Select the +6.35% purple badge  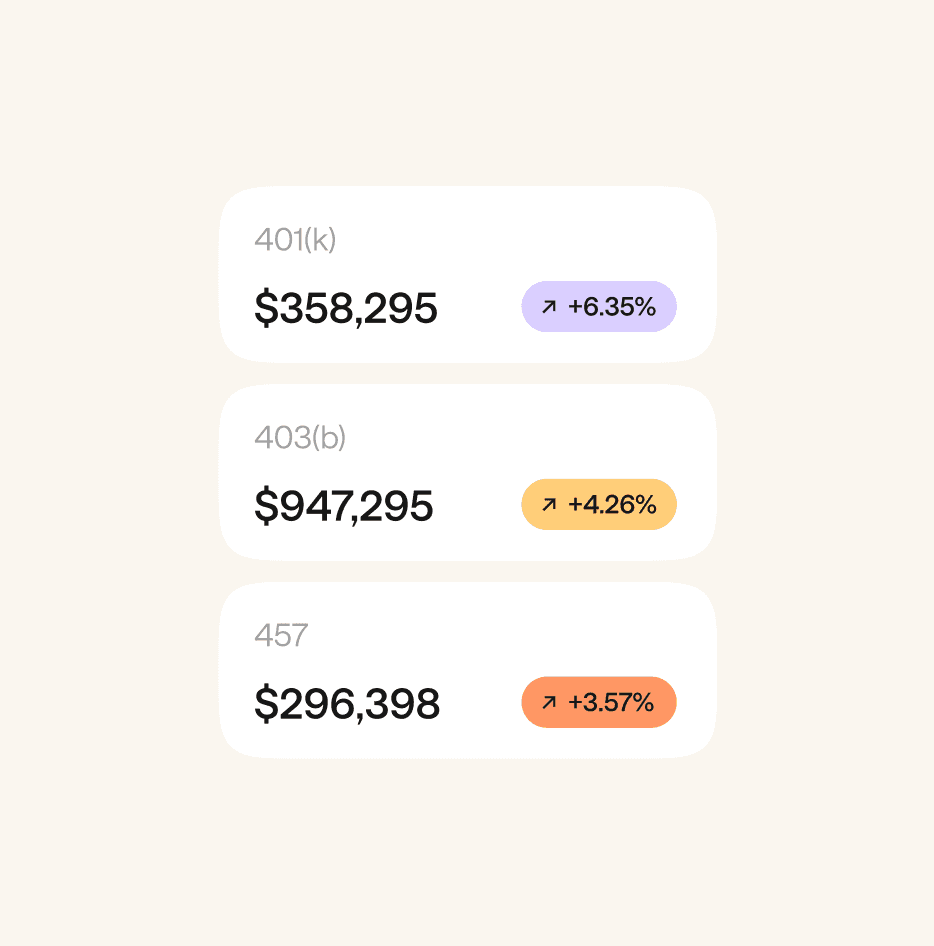[x=599, y=306]
